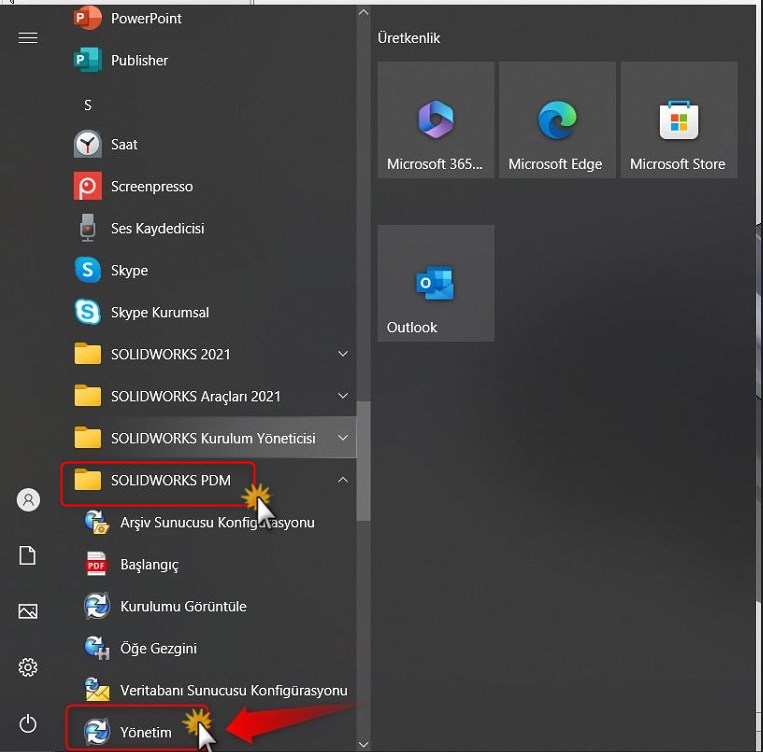Screen dimensions: 763x752
Task: Select the Öğe Gezgini label
Action: 159,648
